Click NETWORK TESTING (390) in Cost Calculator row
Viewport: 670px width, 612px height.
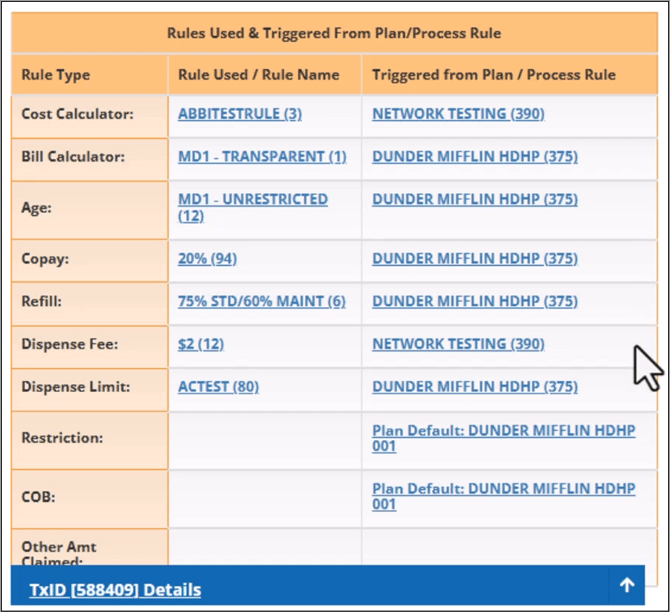[458, 114]
